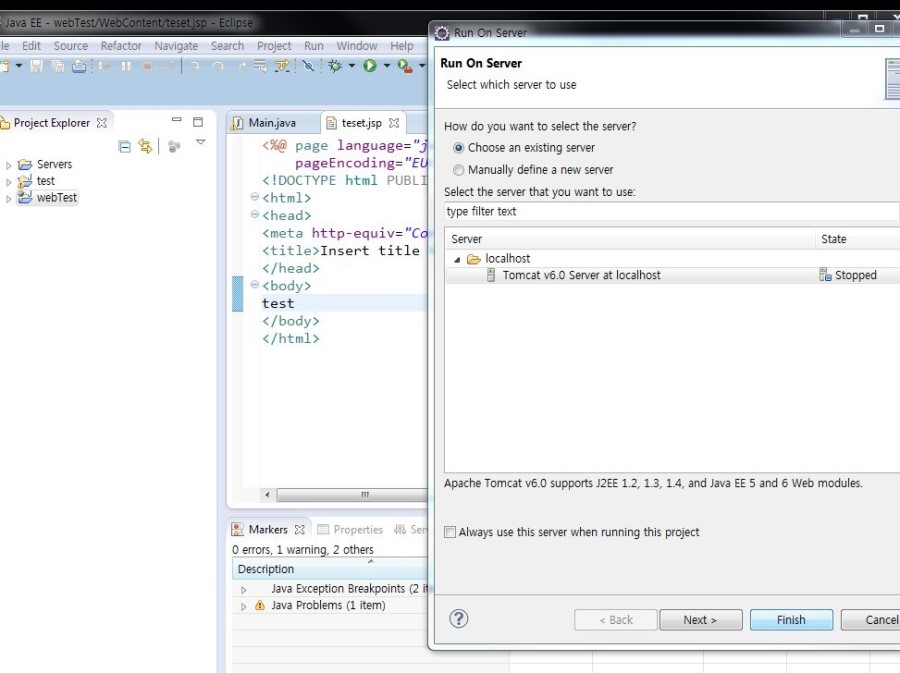Click the help question mark icon
Screen dimensions: 900x673
click(459, 618)
